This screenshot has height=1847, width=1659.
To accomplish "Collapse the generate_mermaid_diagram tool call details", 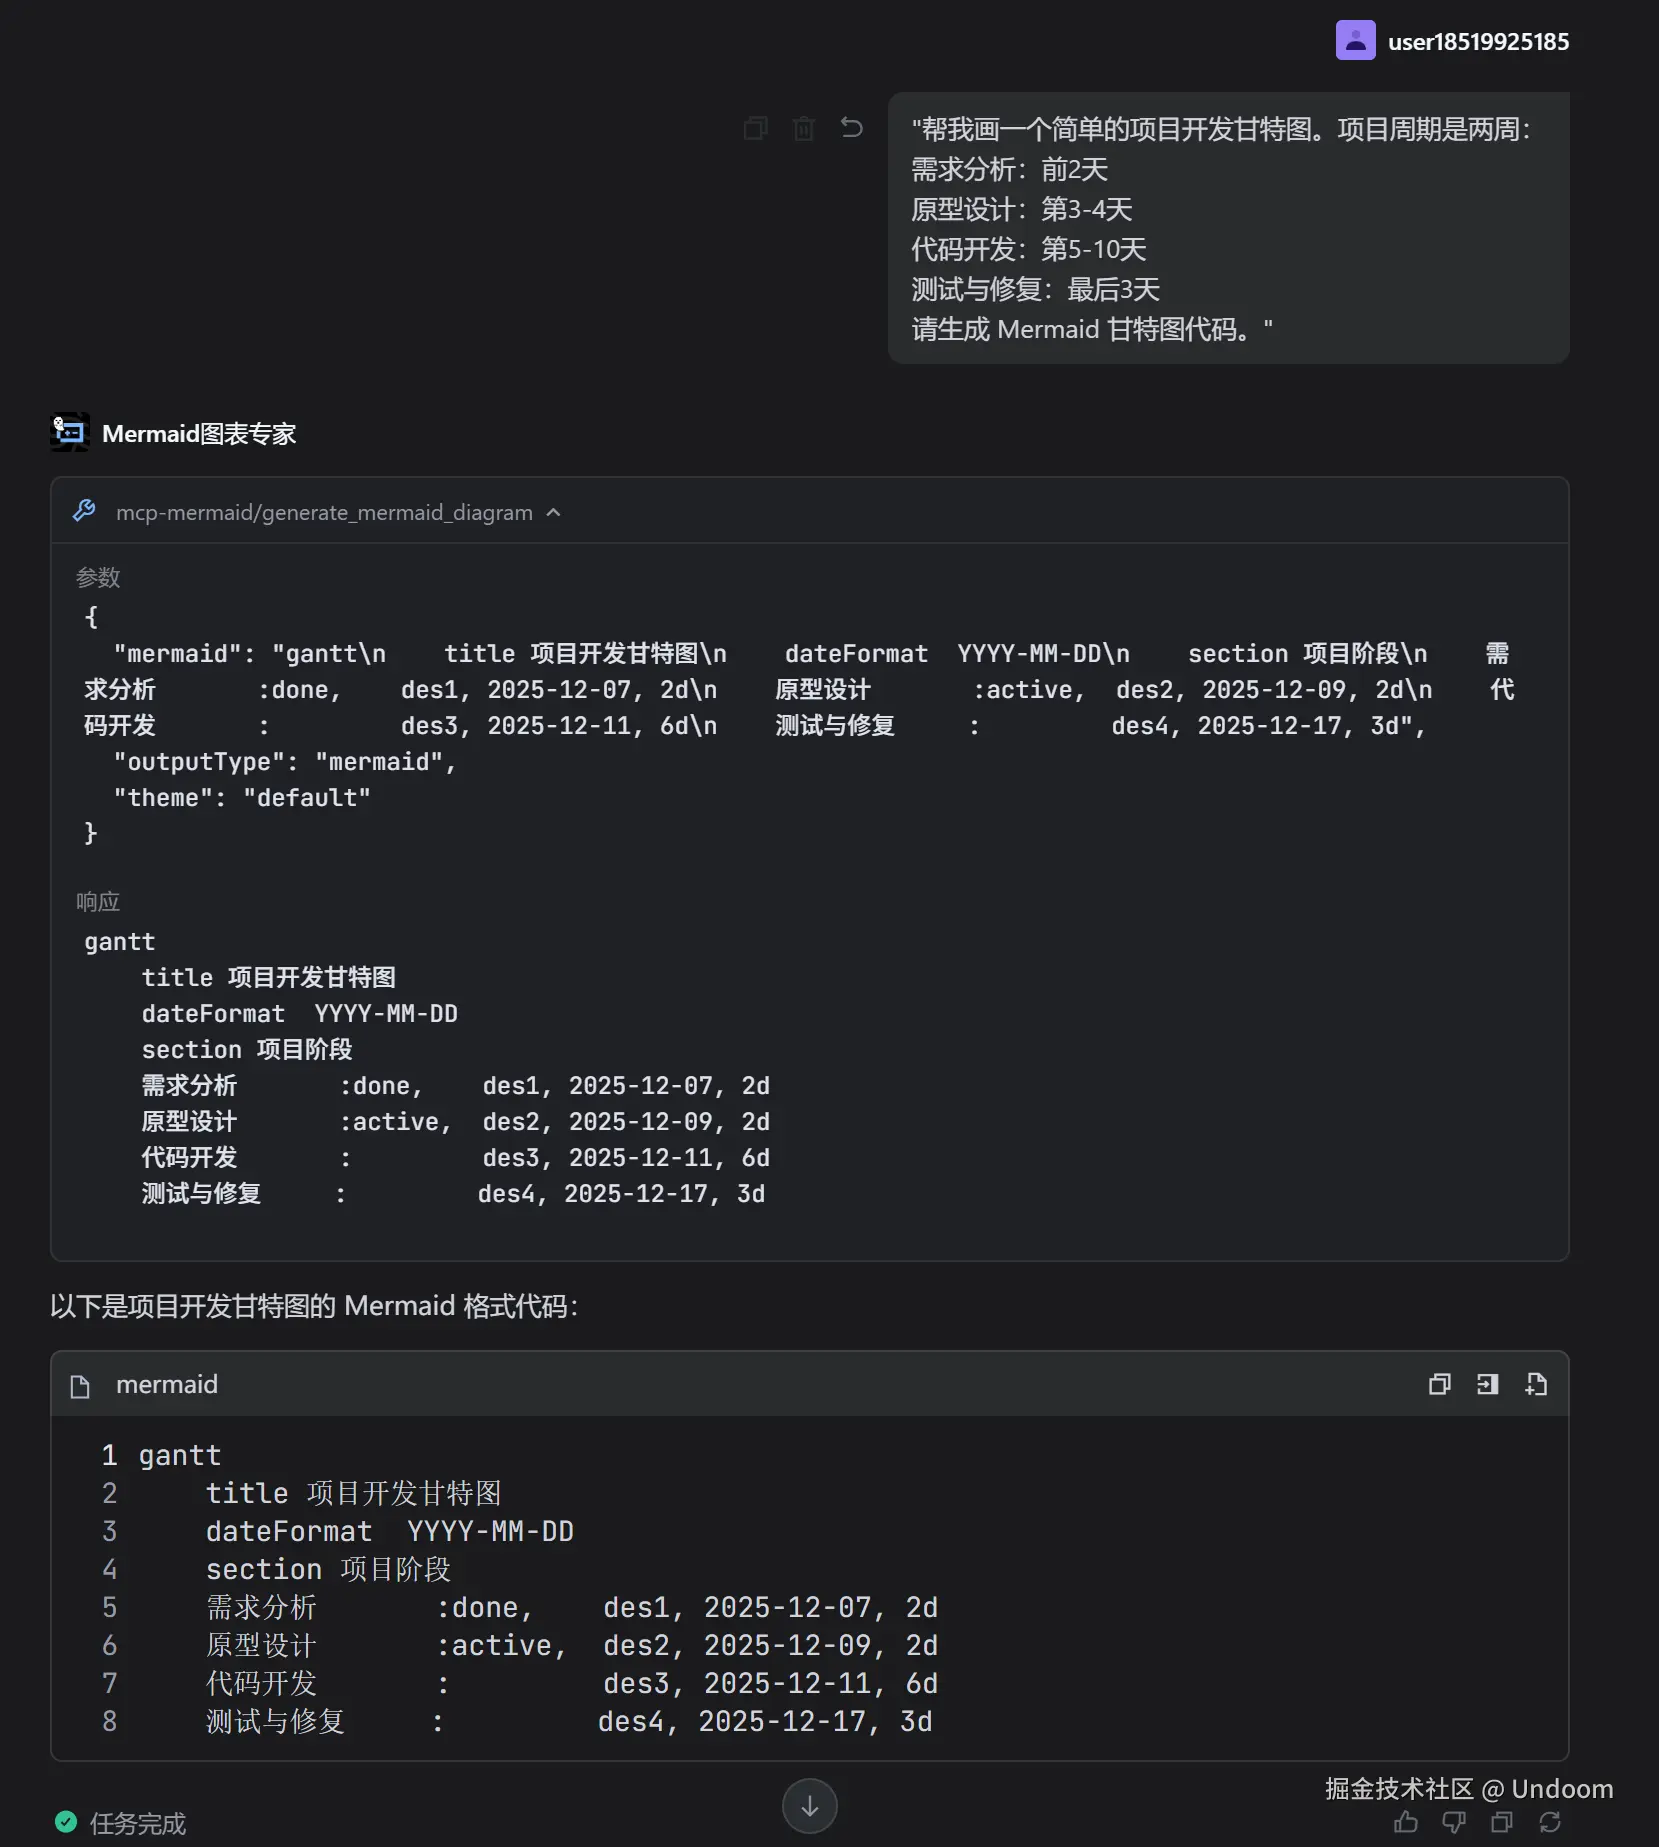I will coord(554,512).
